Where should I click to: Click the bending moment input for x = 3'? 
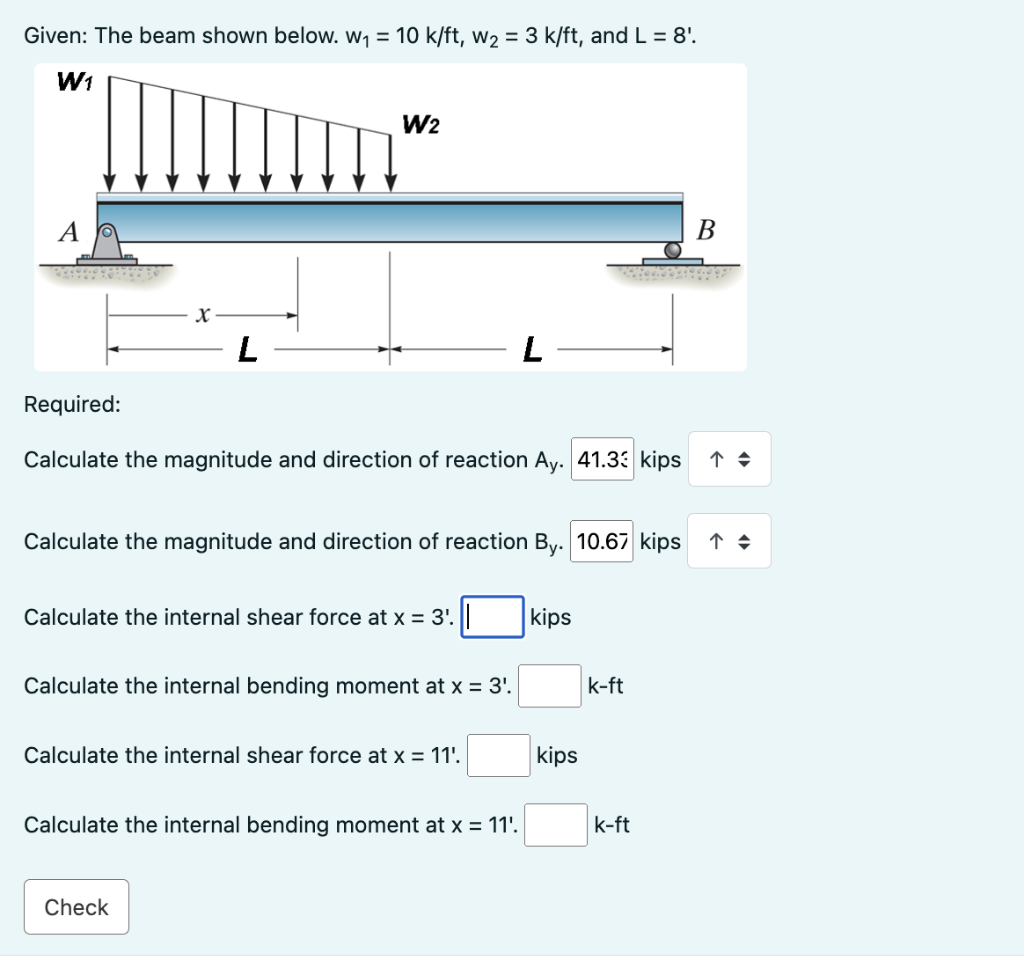coord(549,686)
